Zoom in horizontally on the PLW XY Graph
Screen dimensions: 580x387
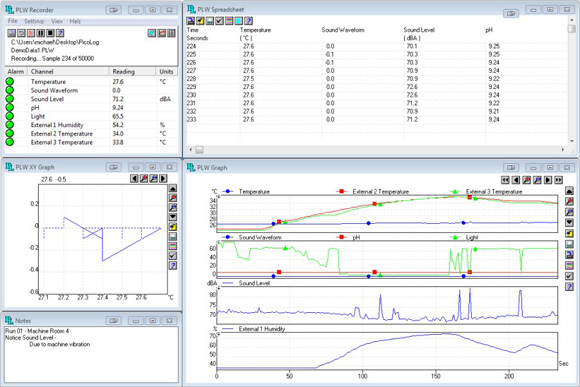point(144,179)
